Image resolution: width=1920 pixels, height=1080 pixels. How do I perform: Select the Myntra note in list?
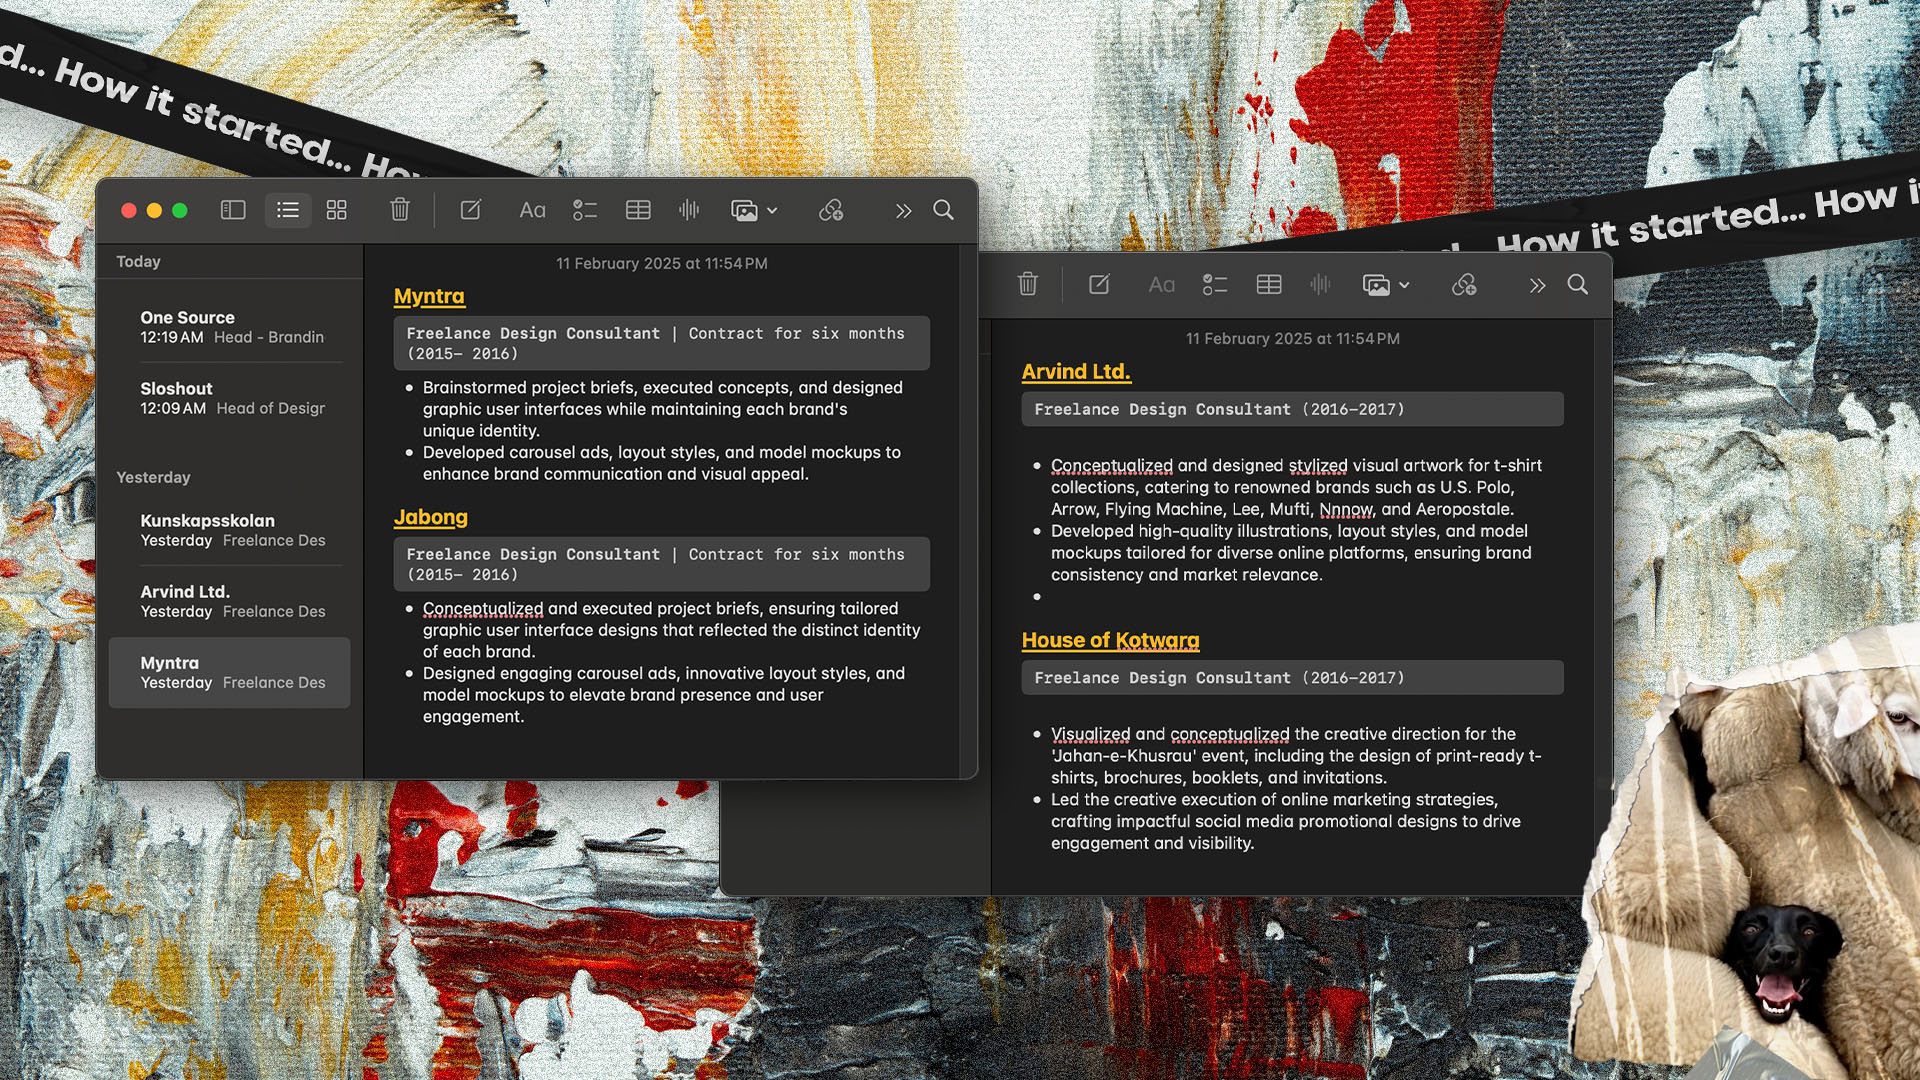[x=229, y=672]
